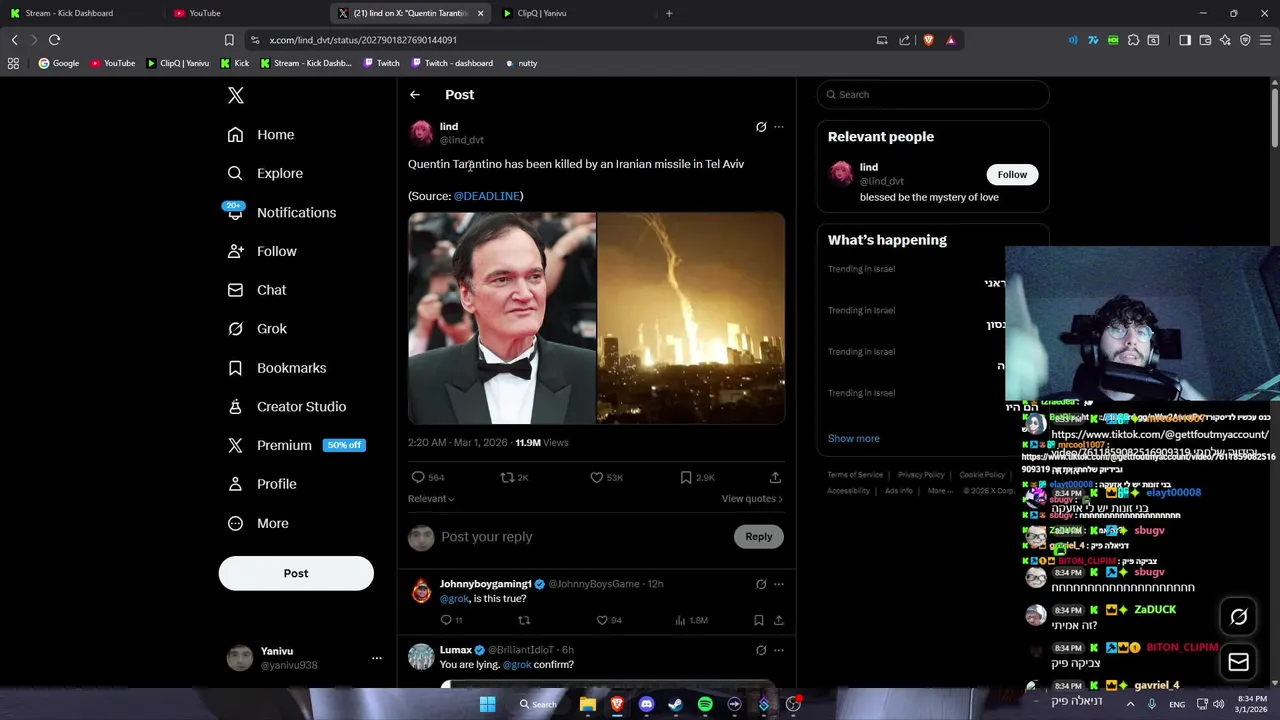Viewport: 1280px width, 720px height.
Task: Click the @DEADLINE mention link
Action: [486, 196]
